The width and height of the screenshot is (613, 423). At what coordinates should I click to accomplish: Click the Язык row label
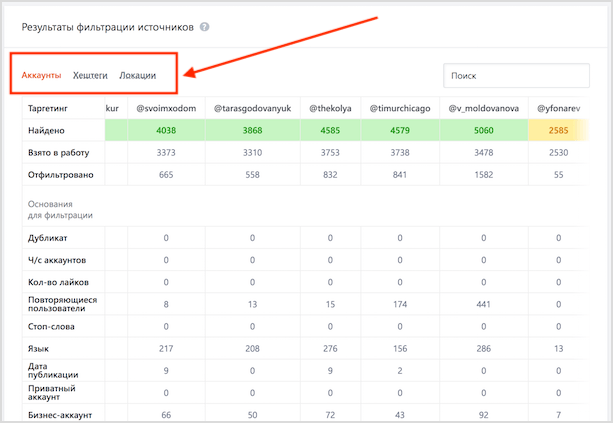pos(41,349)
